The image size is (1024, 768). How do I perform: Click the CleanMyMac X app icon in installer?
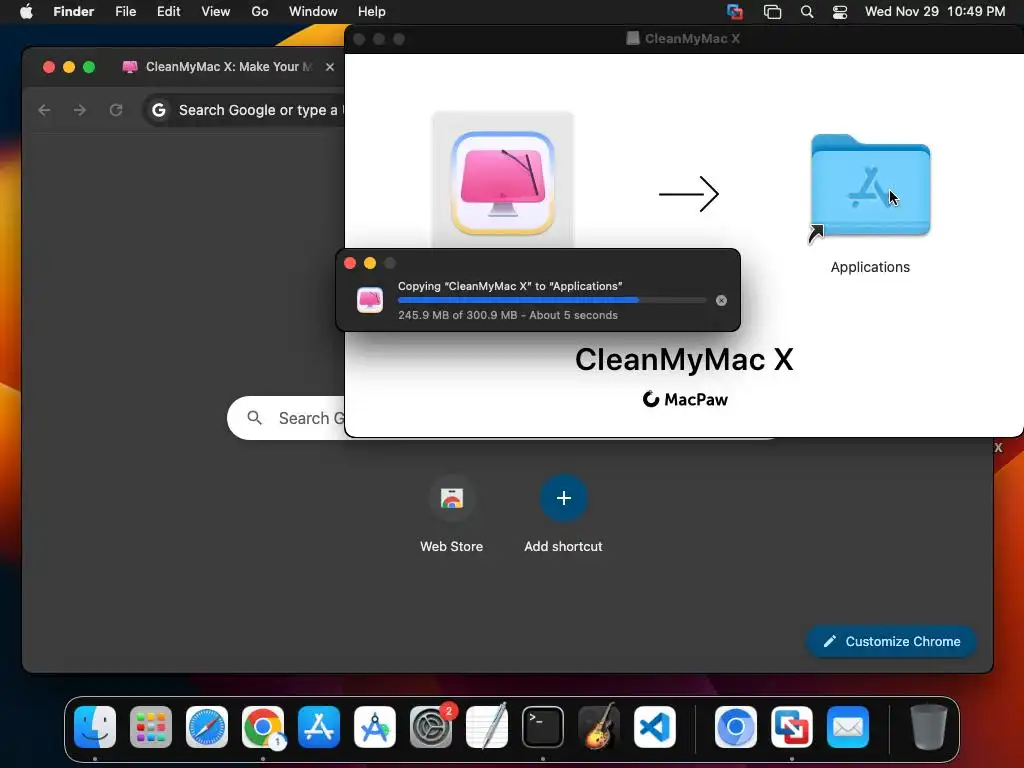point(503,183)
